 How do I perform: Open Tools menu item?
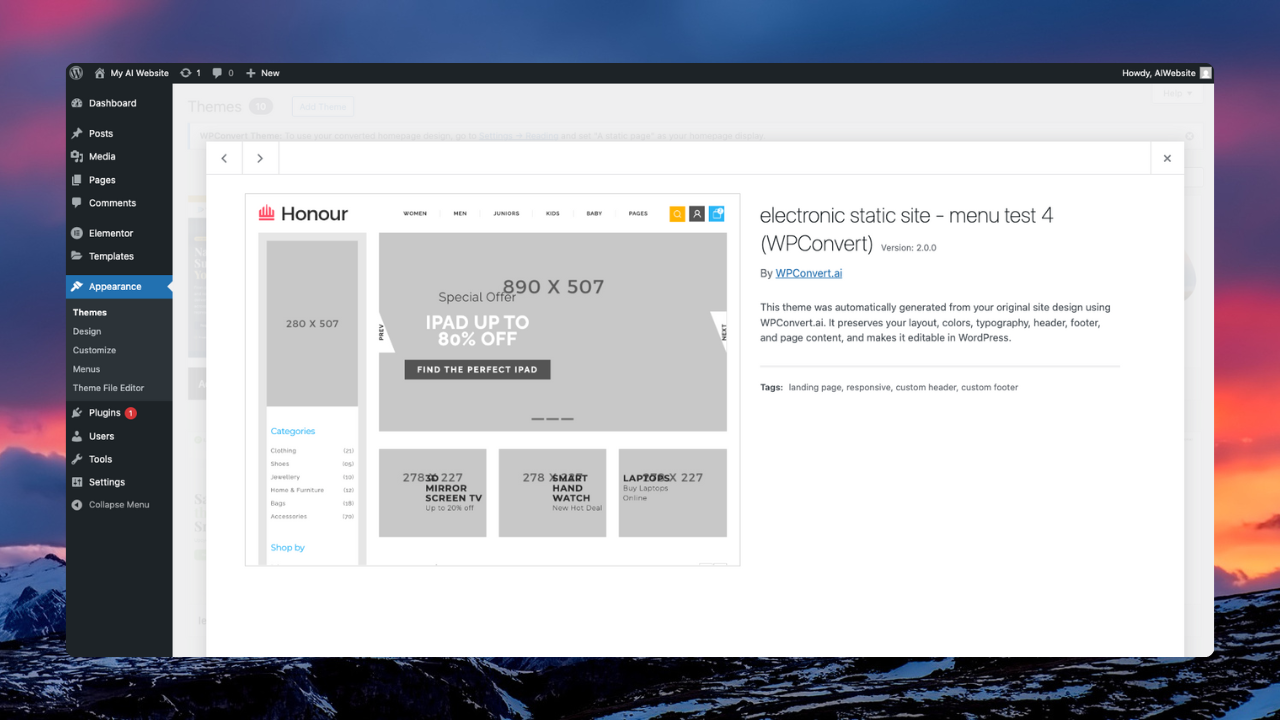pos(100,459)
